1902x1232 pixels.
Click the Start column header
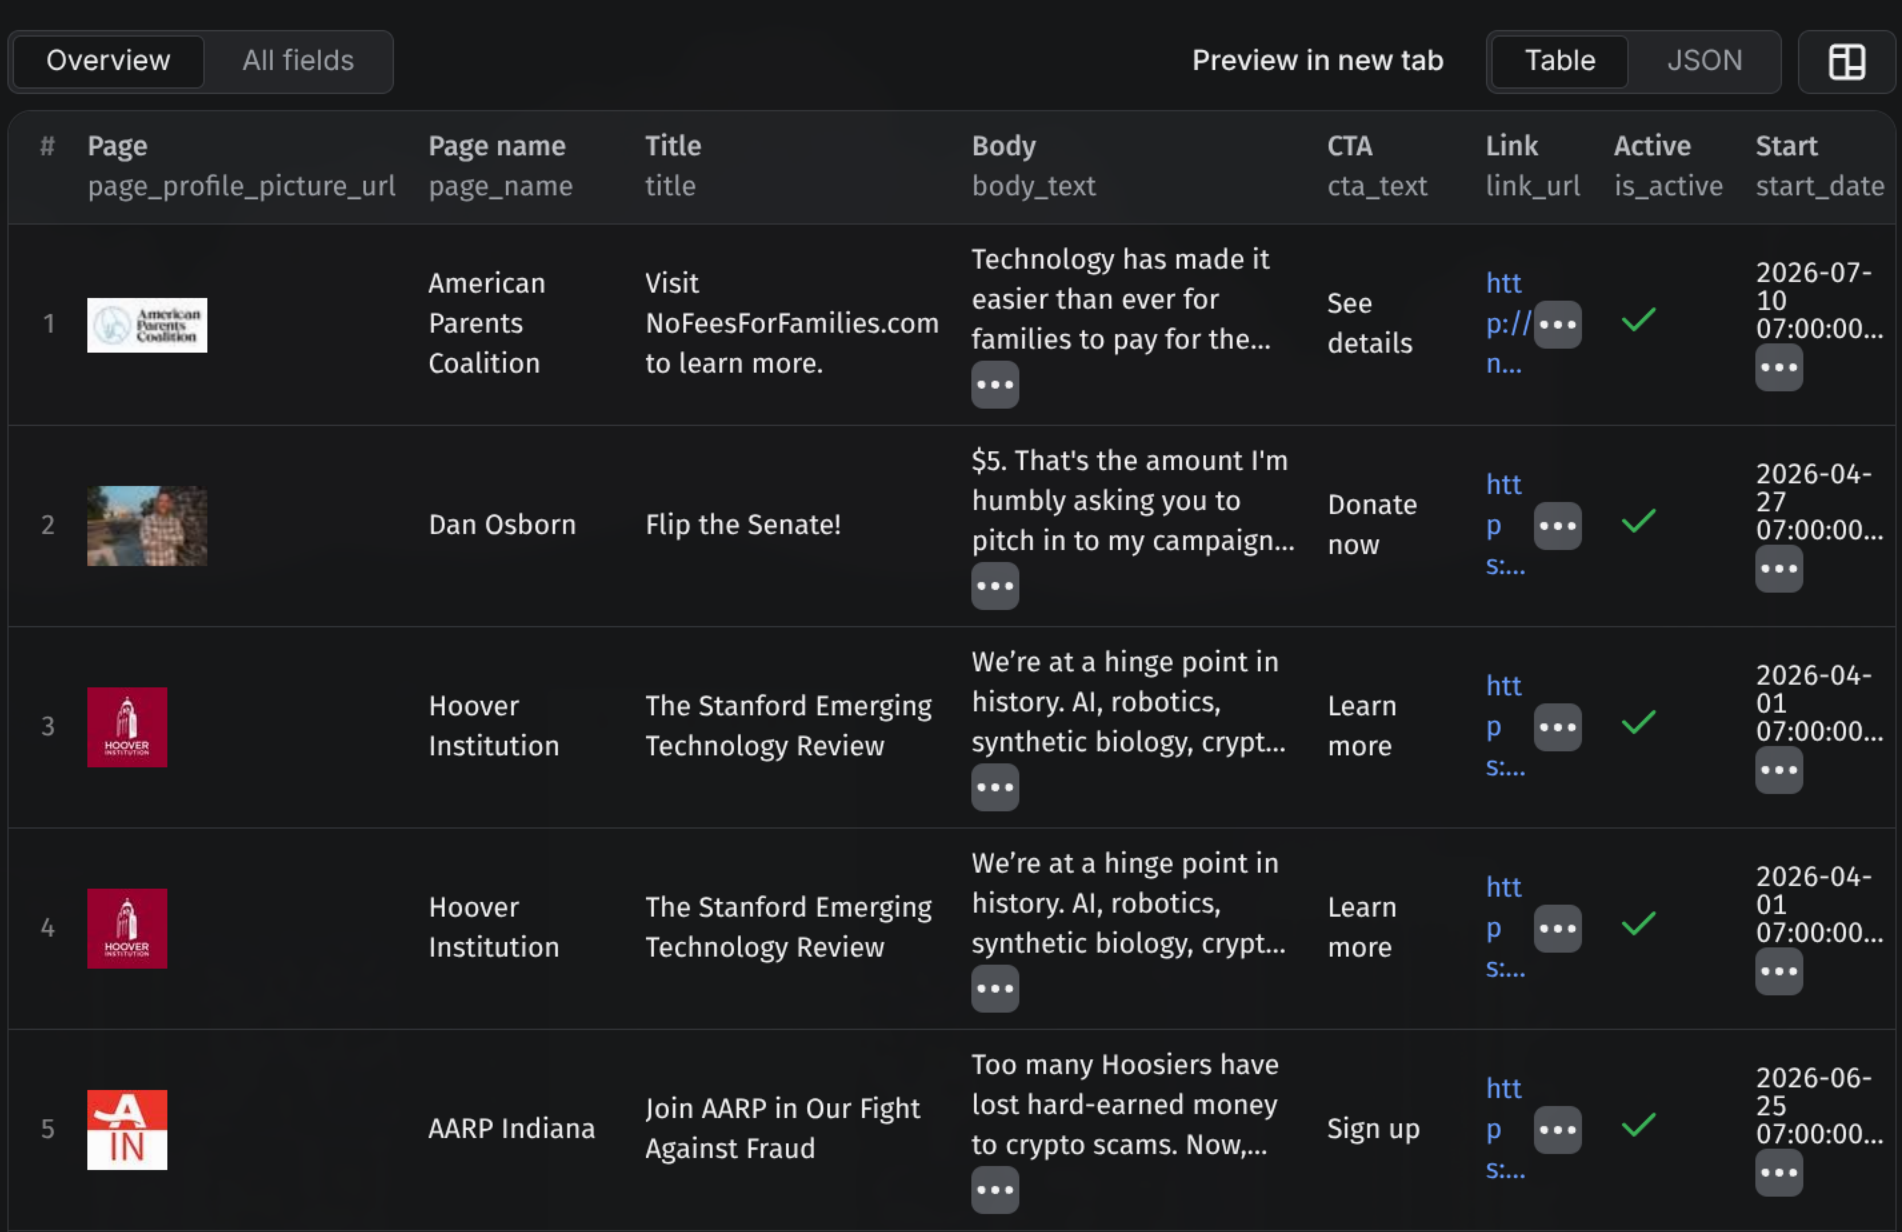1820,166
